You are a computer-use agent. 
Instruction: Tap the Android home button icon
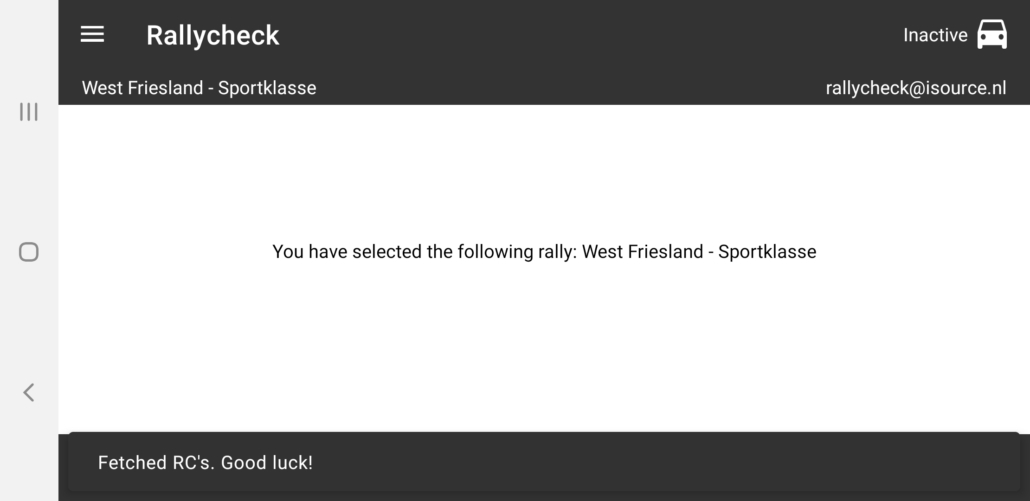tap(29, 252)
